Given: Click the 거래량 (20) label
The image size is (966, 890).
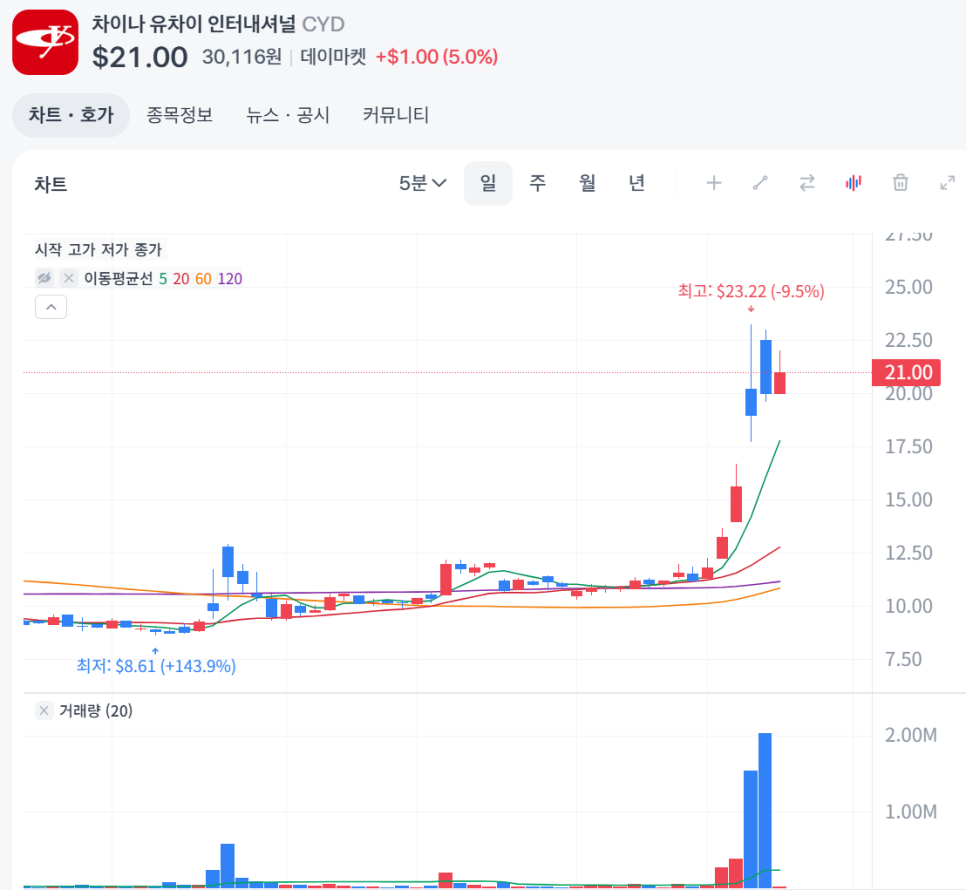Looking at the screenshot, I should (96, 711).
